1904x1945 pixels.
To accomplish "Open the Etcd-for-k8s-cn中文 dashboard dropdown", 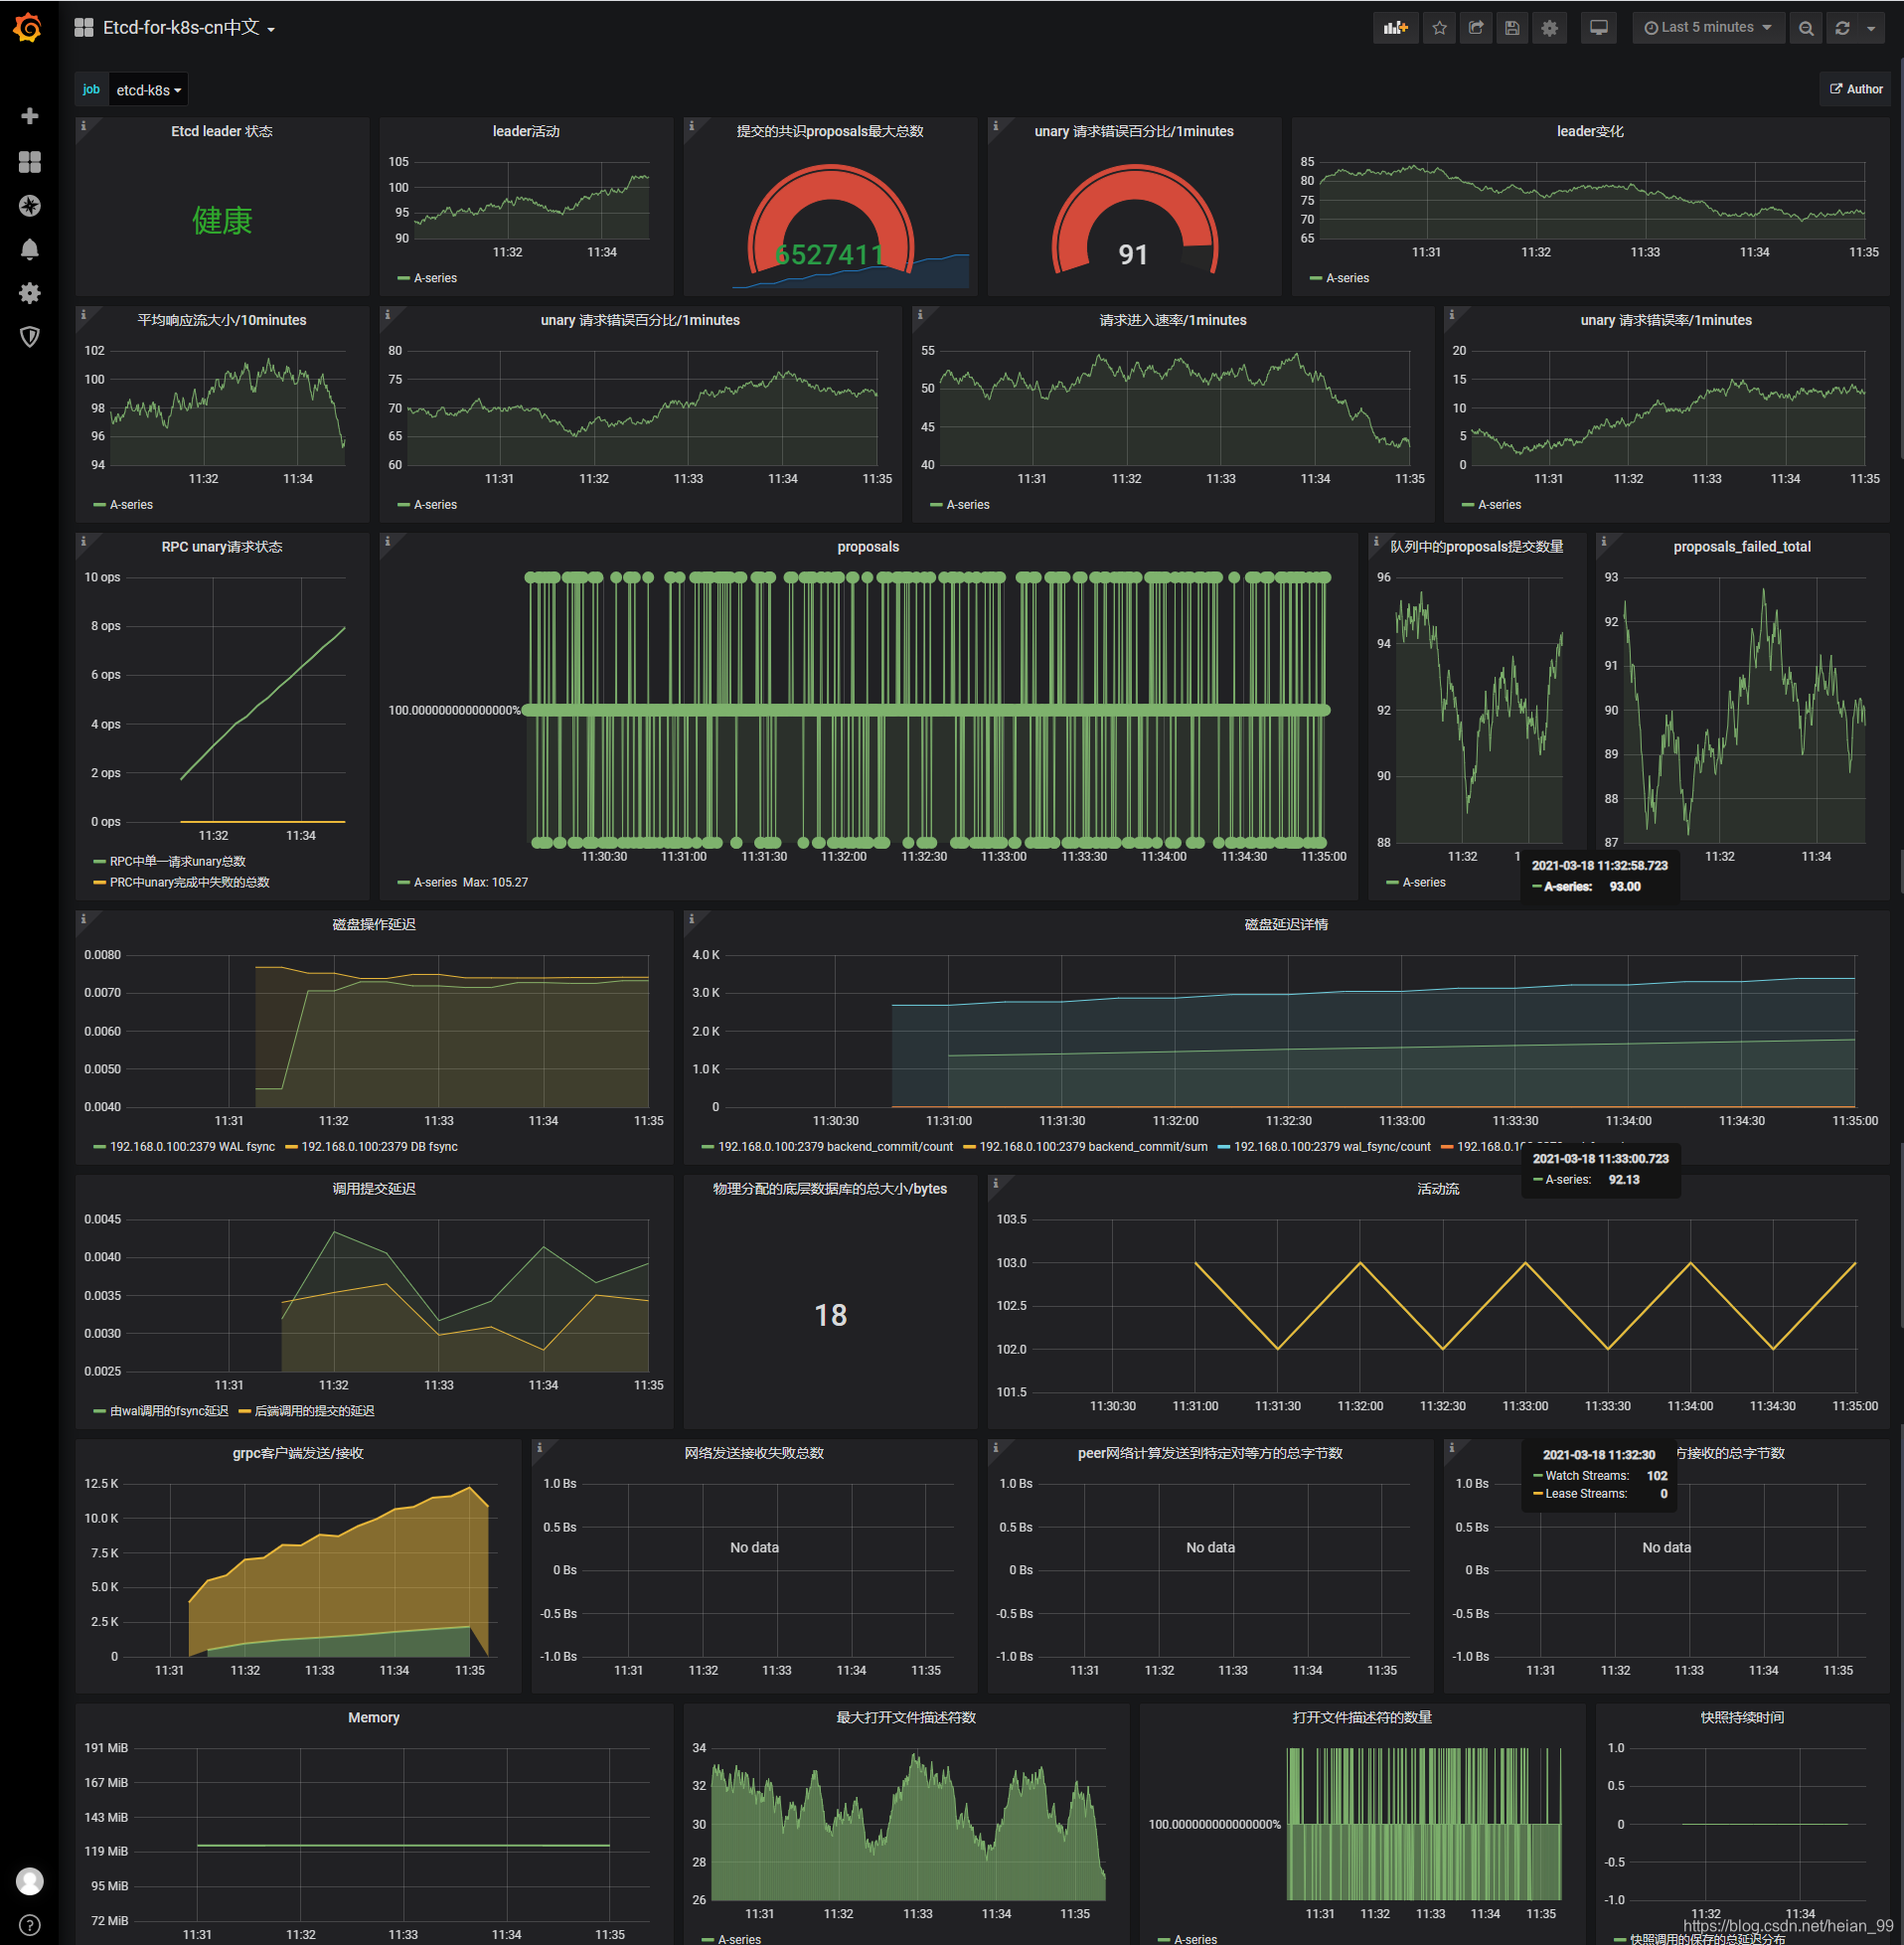I will (x=188, y=28).
